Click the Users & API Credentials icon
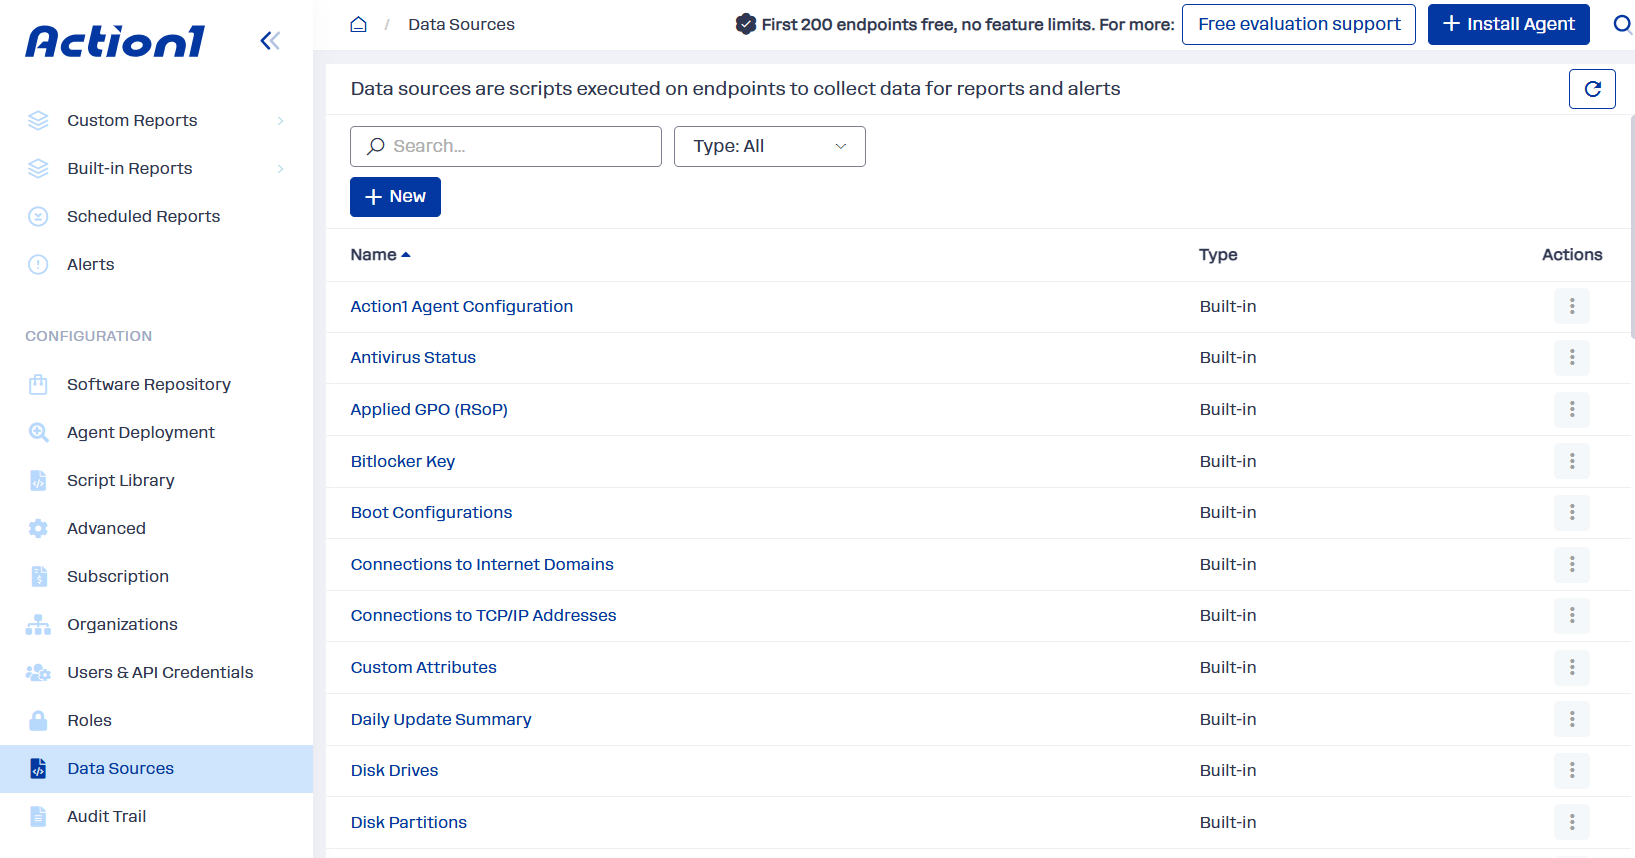Screen dimensions: 1635x858 [x=38, y=672]
